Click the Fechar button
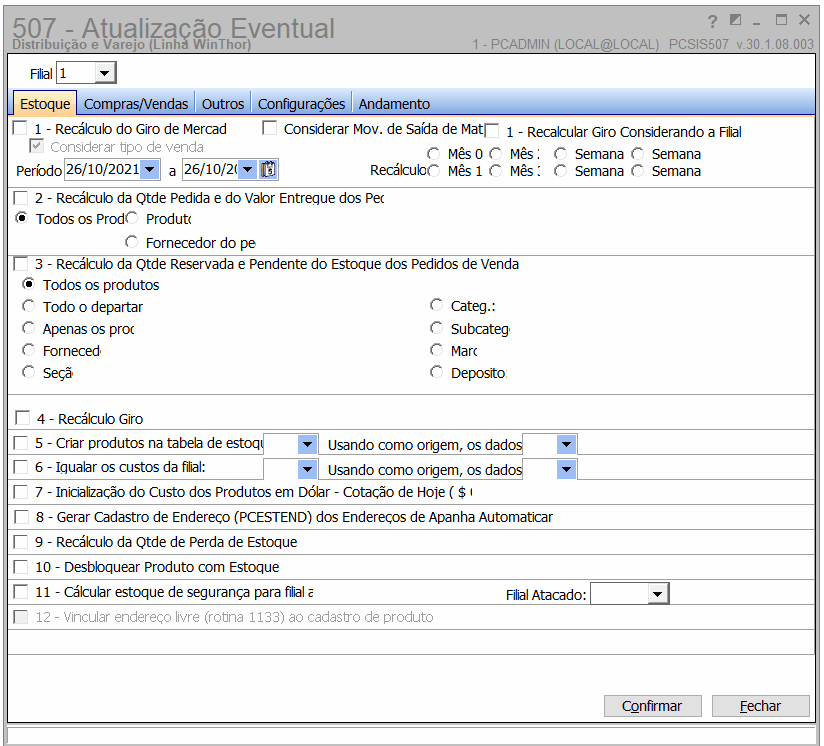The image size is (824, 746). (760, 706)
